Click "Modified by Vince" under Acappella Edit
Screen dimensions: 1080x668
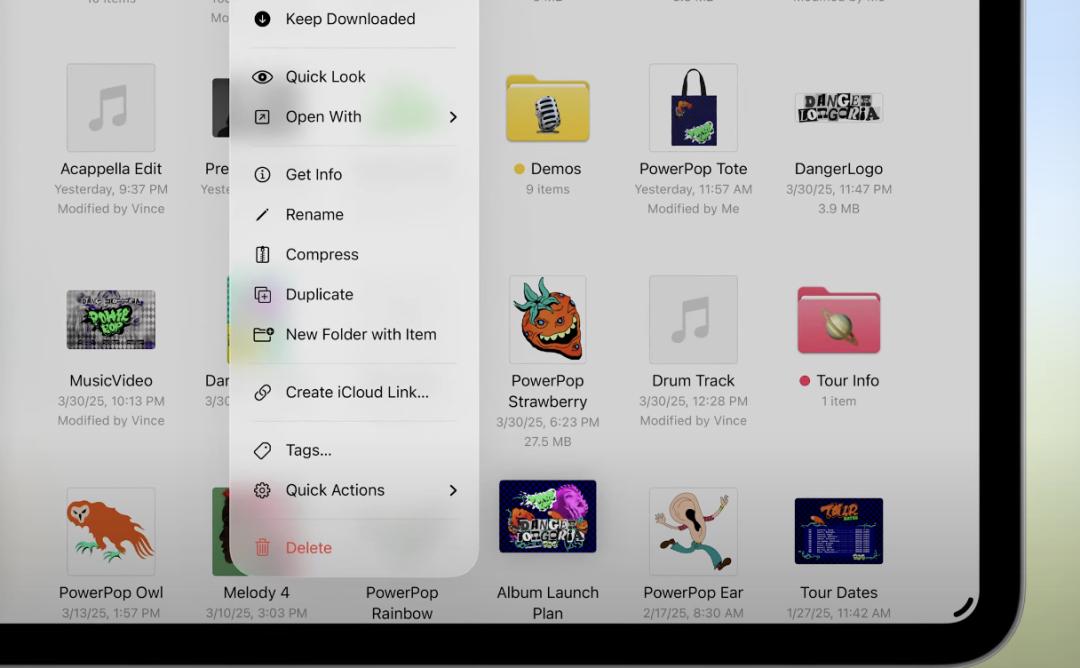click(111, 209)
